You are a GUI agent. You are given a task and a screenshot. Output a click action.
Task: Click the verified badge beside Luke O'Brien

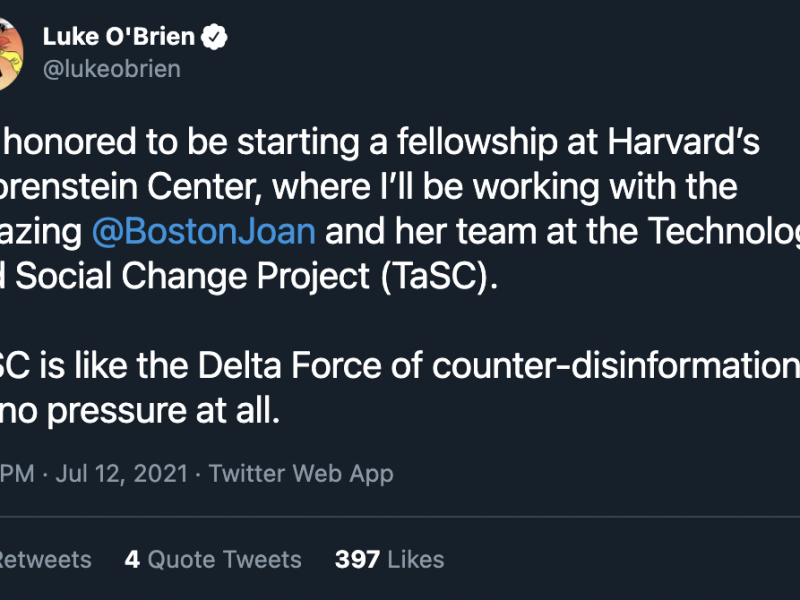click(215, 38)
